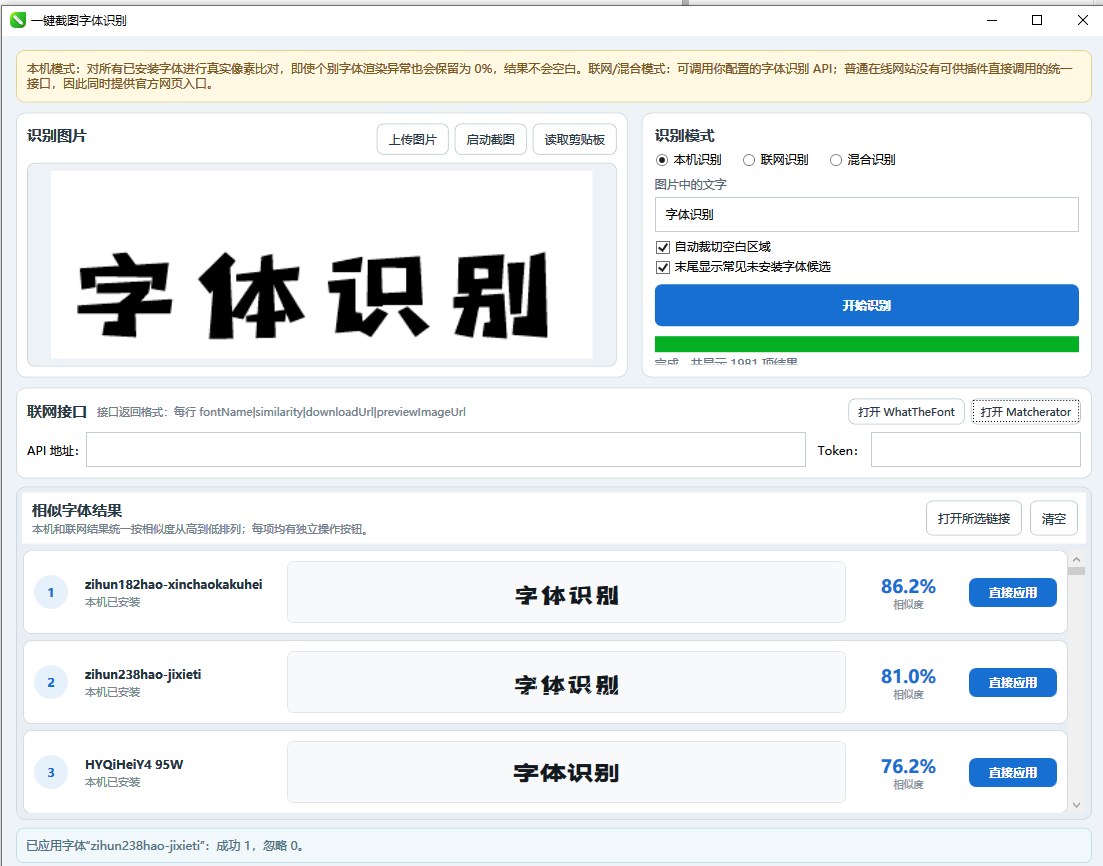Screen dimensions: 1103x866
Task: Click the 接口返回格式 hint text
Action: click(281, 412)
